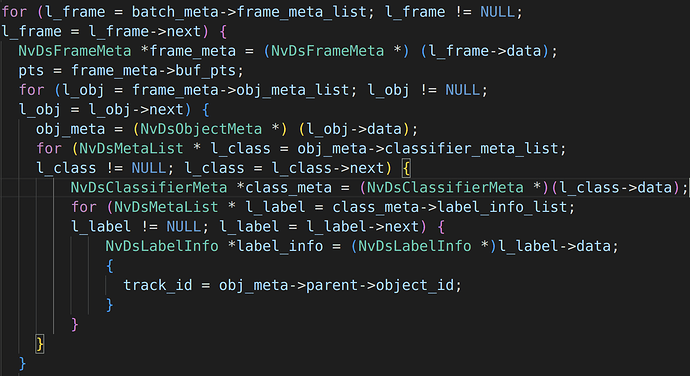Click NvDsClassifierMeta cast in parentheses
This screenshot has width=690, height=376.
pyautogui.click(x=445, y=188)
